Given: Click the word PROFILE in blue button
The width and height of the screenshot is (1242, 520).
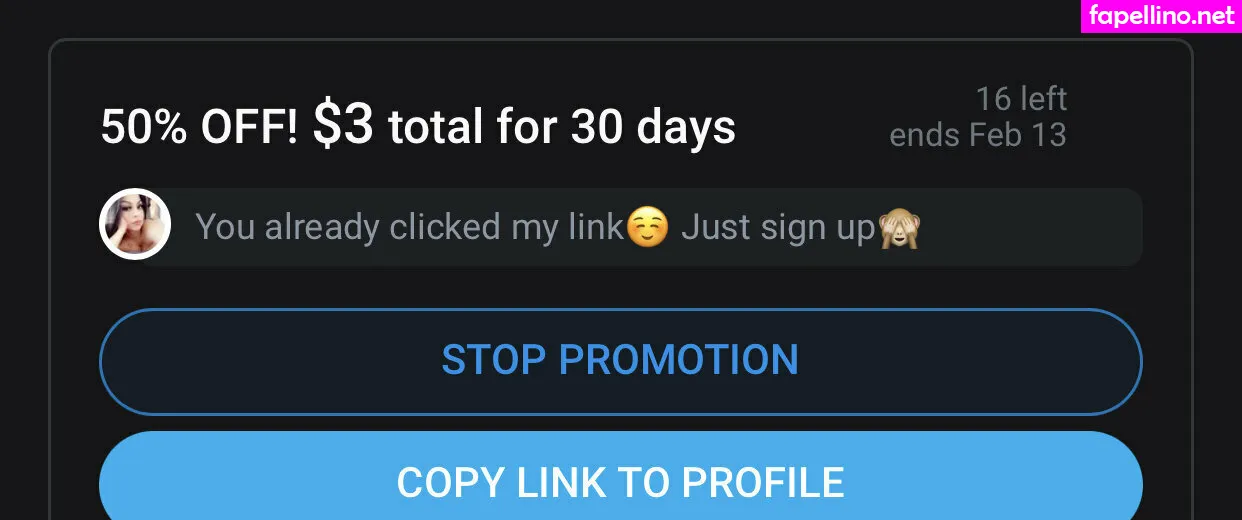Looking at the screenshot, I should 762,482.
